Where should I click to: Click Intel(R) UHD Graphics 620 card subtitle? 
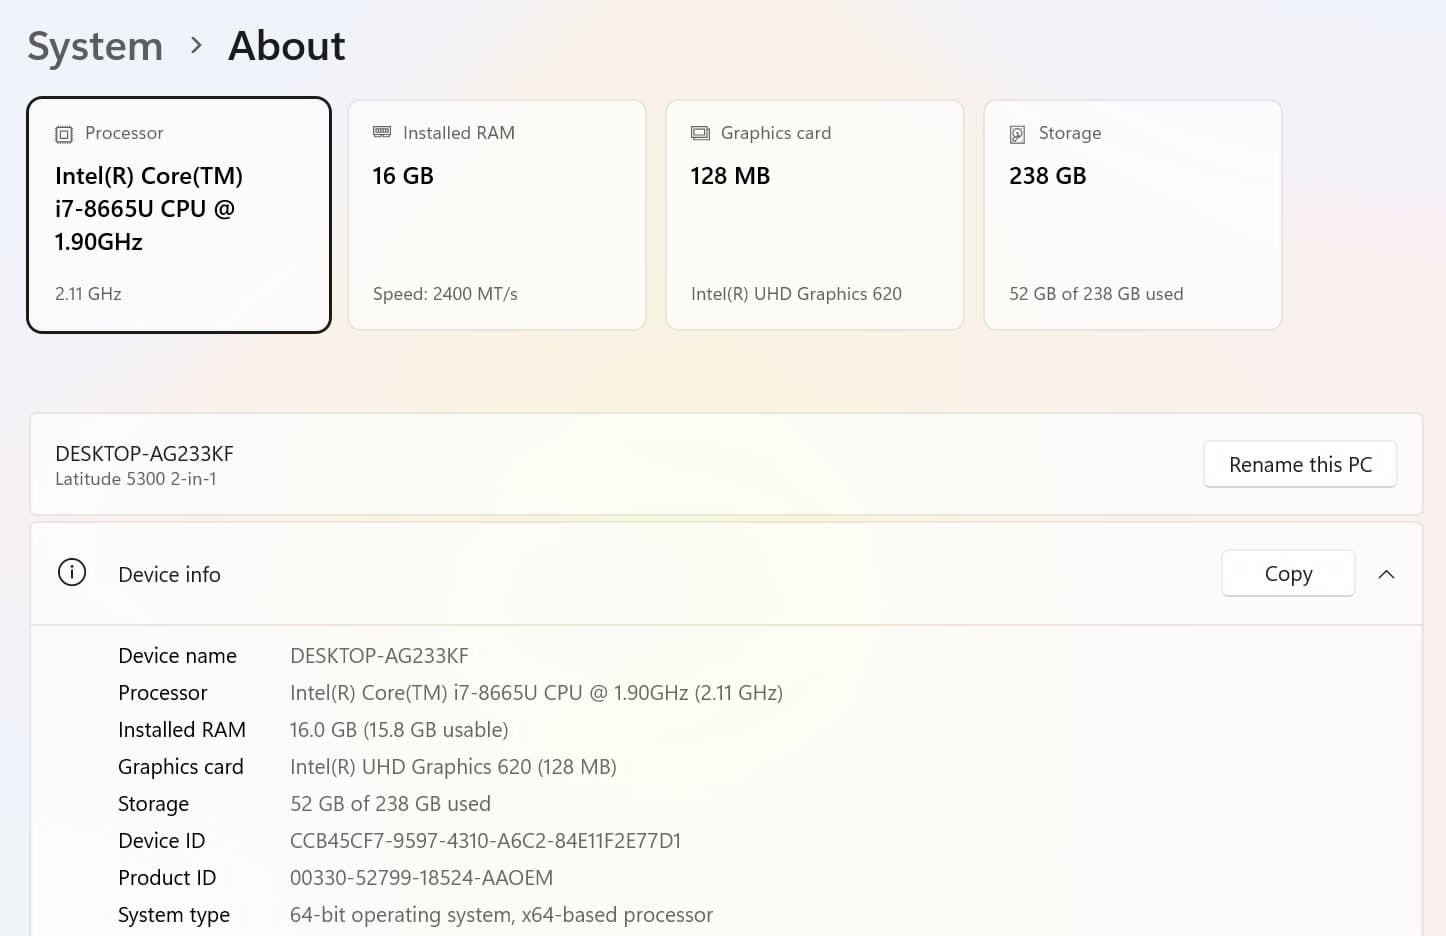click(796, 294)
